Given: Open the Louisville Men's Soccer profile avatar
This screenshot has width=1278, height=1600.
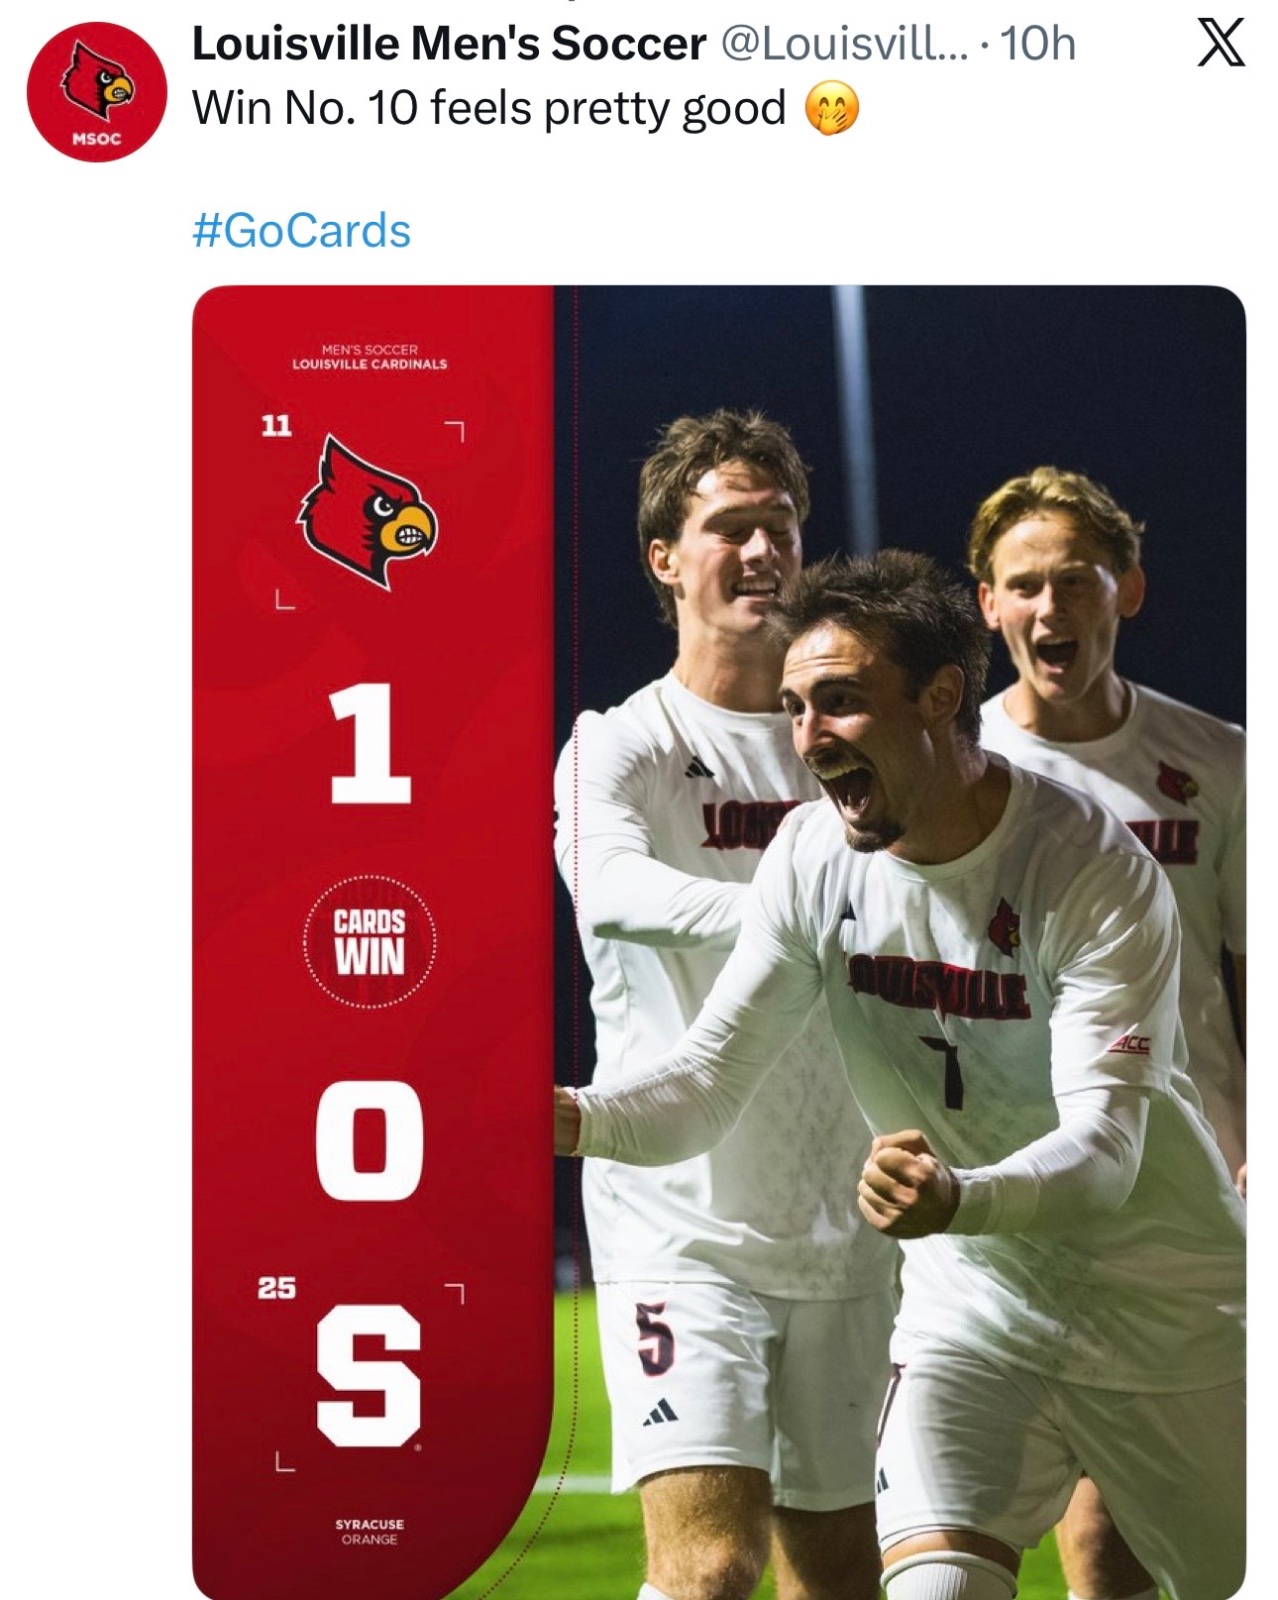Looking at the screenshot, I should [96, 92].
